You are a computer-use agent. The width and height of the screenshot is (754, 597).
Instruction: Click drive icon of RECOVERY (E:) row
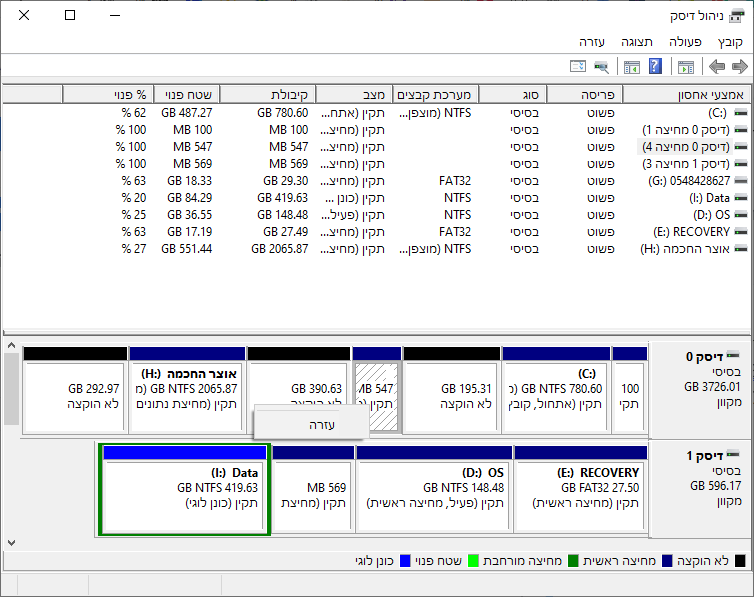coord(741,232)
